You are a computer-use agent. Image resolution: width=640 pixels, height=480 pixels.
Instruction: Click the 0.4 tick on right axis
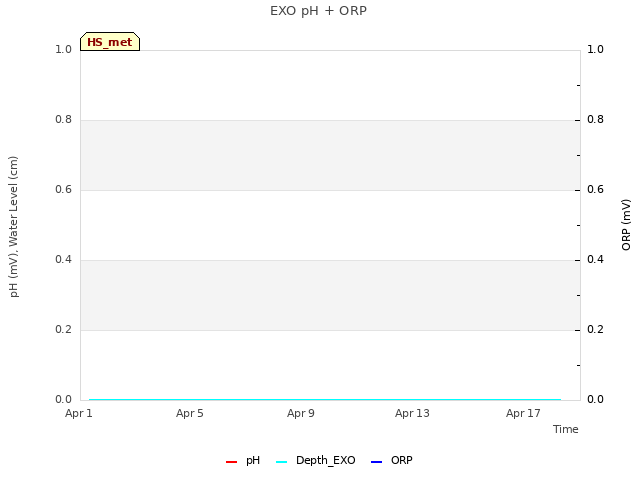coord(596,259)
